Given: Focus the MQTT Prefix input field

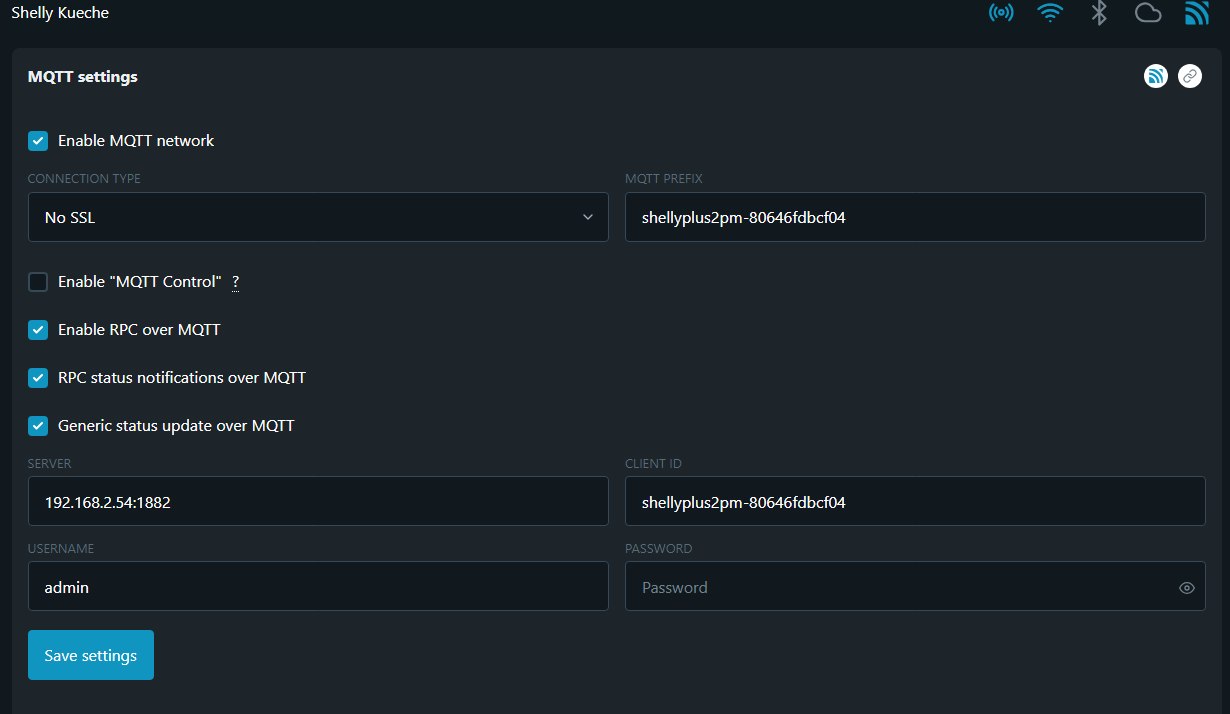Looking at the screenshot, I should [915, 217].
